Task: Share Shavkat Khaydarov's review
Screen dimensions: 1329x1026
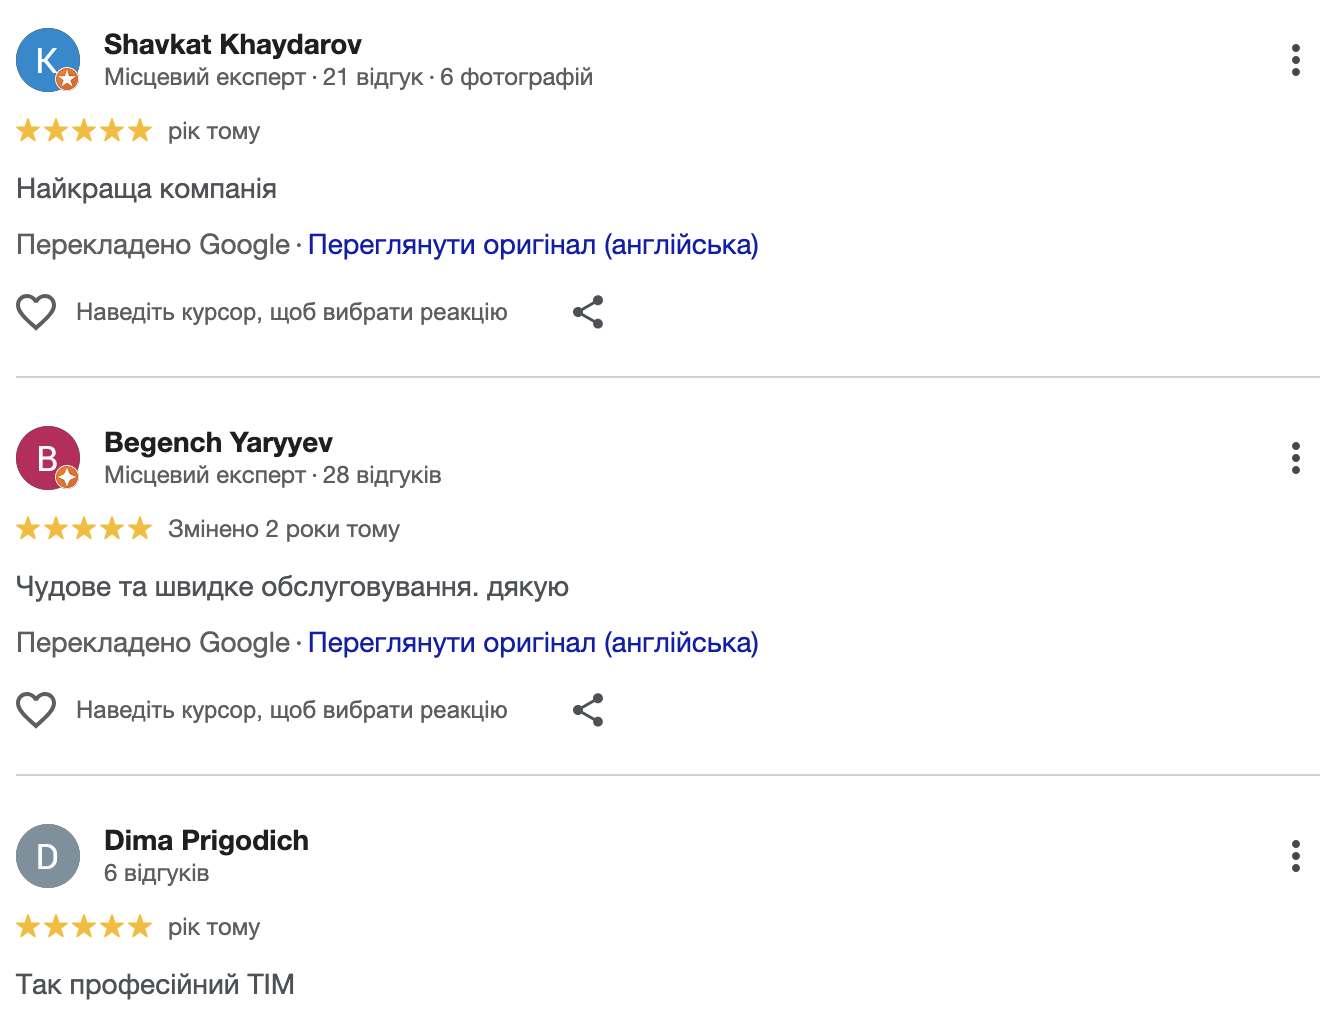Action: click(x=588, y=312)
